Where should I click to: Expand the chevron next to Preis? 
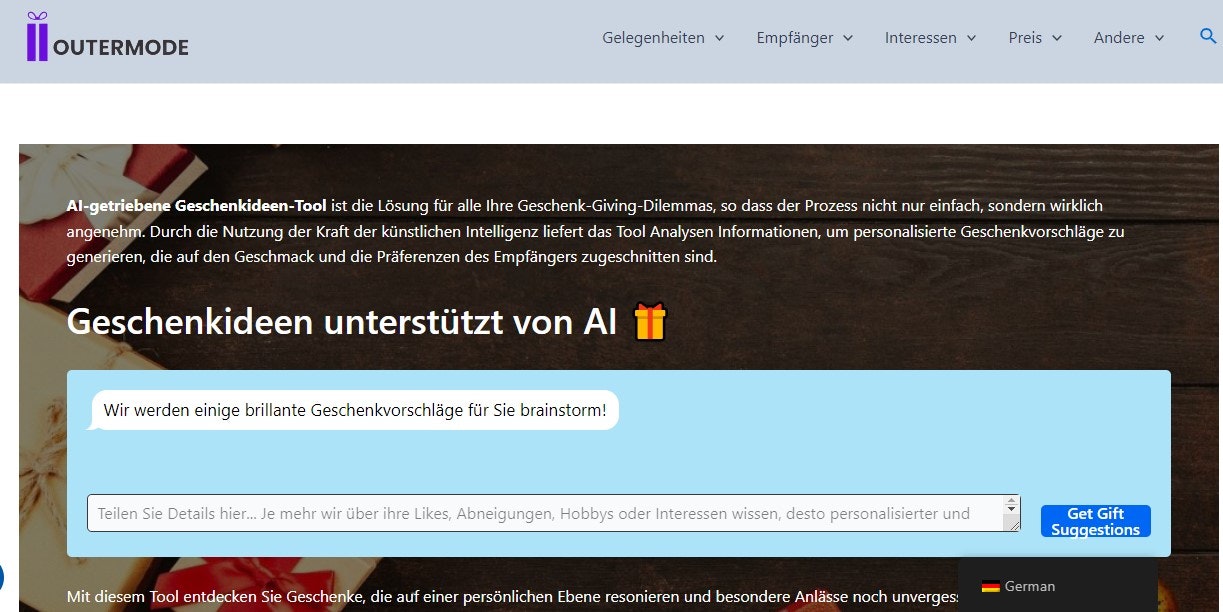click(x=1057, y=38)
